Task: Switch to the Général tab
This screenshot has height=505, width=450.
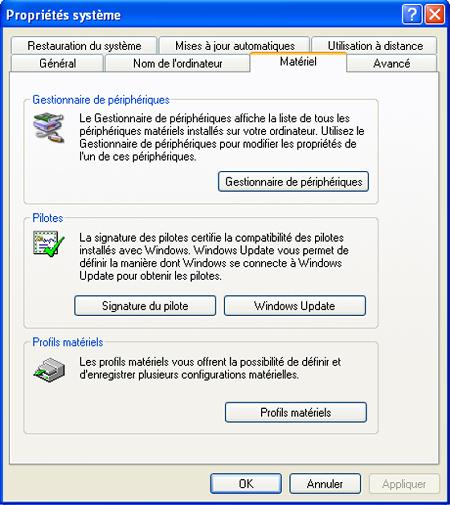Action: click(x=57, y=63)
